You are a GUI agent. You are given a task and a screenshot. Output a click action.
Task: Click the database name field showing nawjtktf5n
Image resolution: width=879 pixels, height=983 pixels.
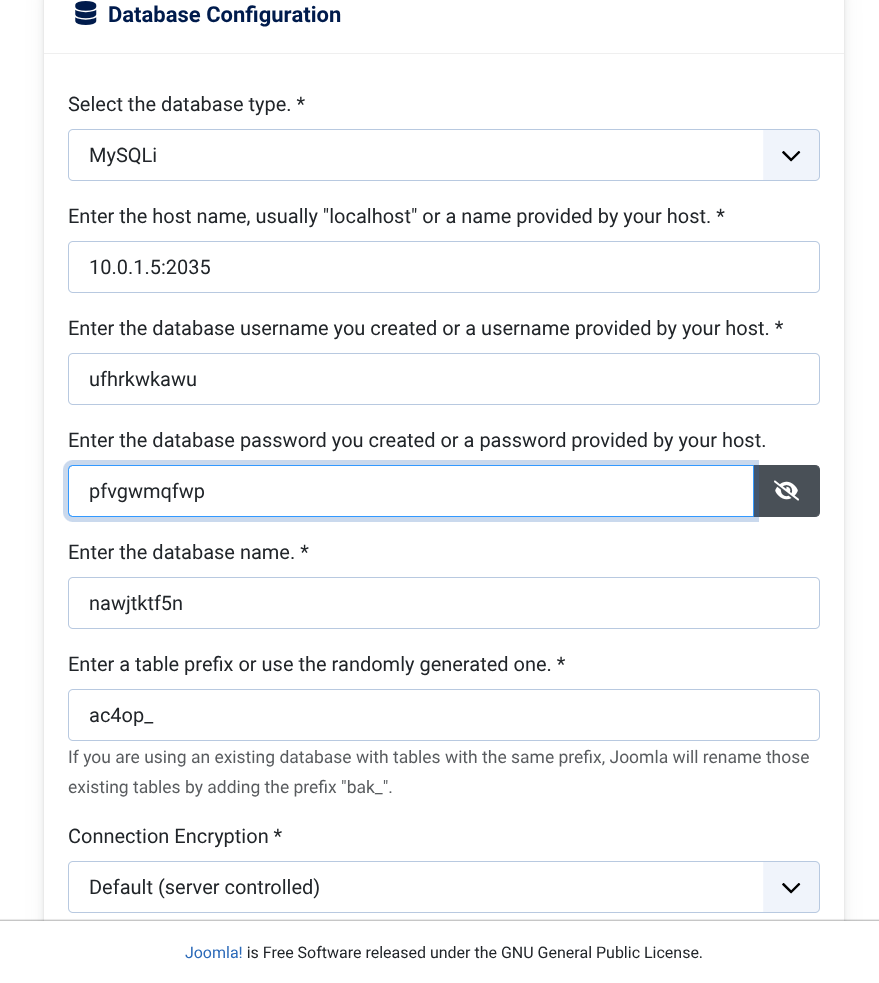[x=444, y=603]
